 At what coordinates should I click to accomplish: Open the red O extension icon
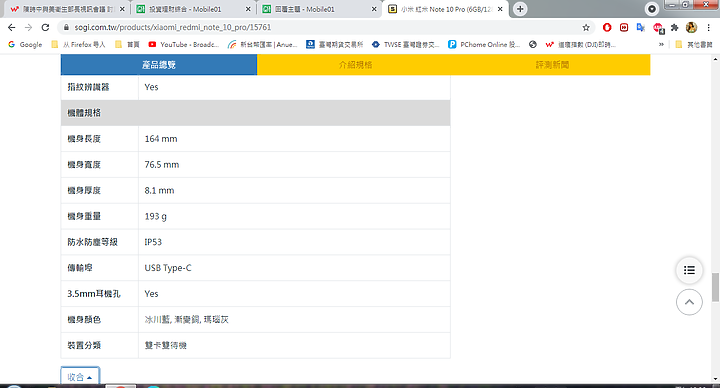tap(607, 28)
